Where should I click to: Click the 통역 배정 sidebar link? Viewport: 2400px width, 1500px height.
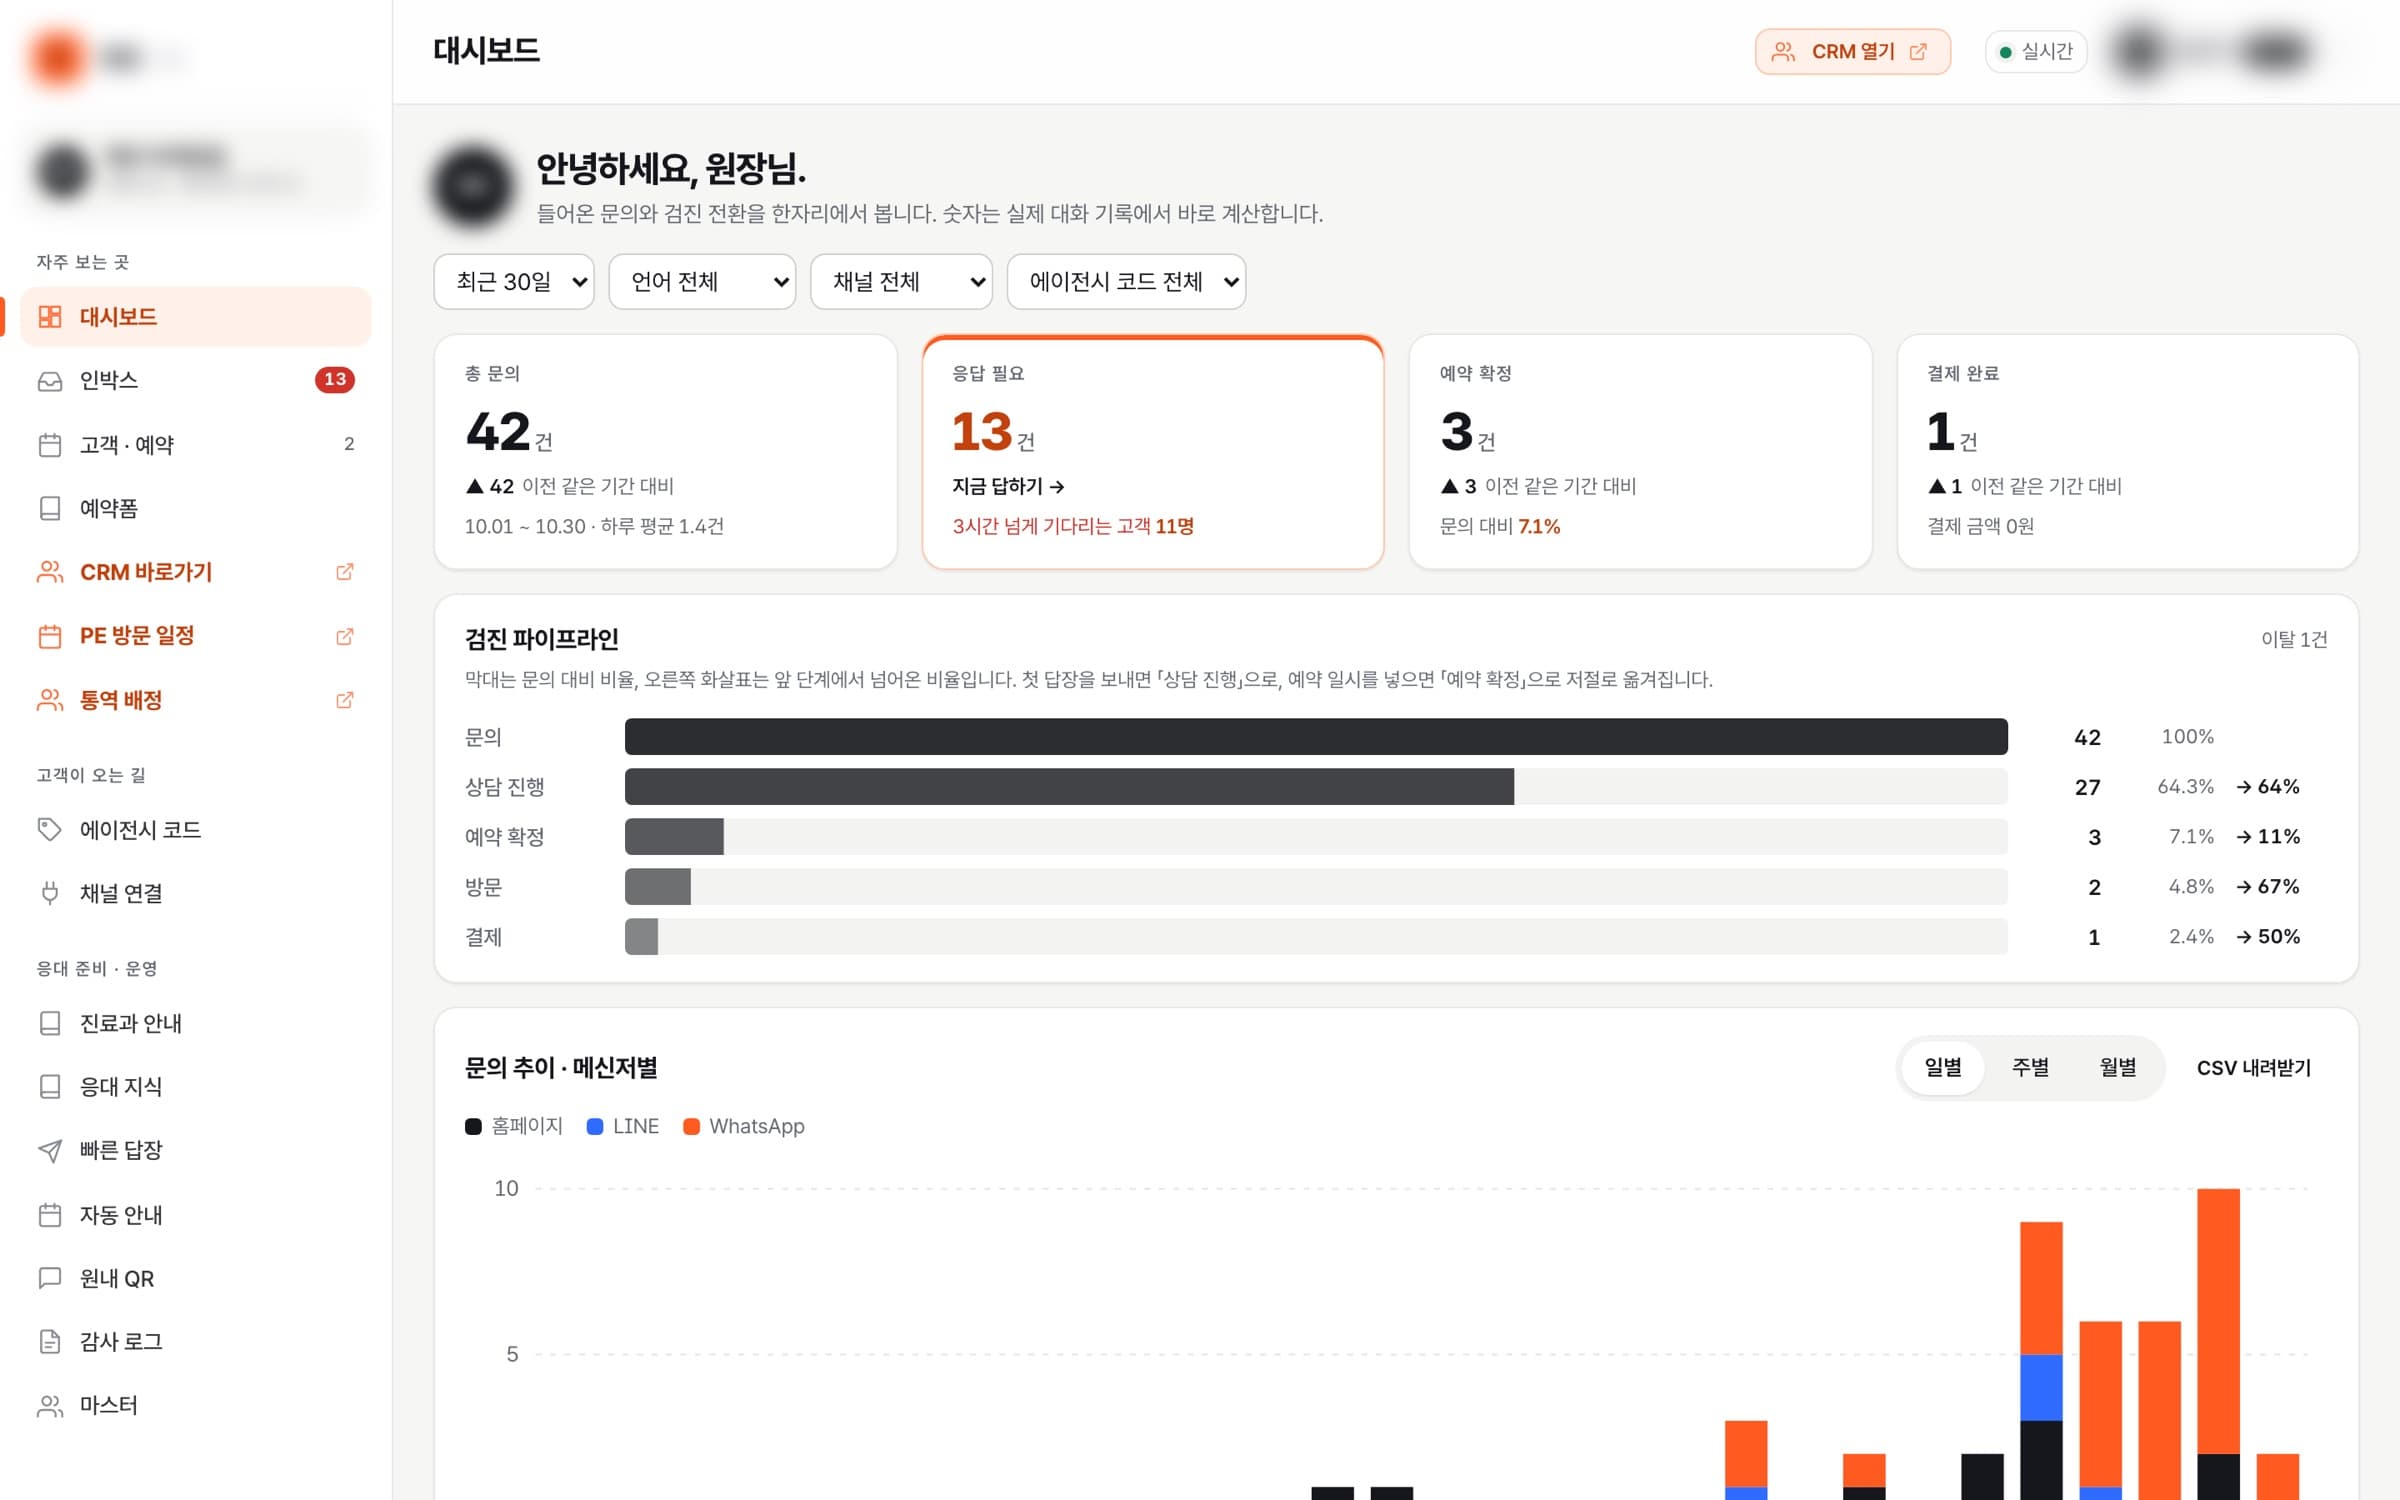196,700
